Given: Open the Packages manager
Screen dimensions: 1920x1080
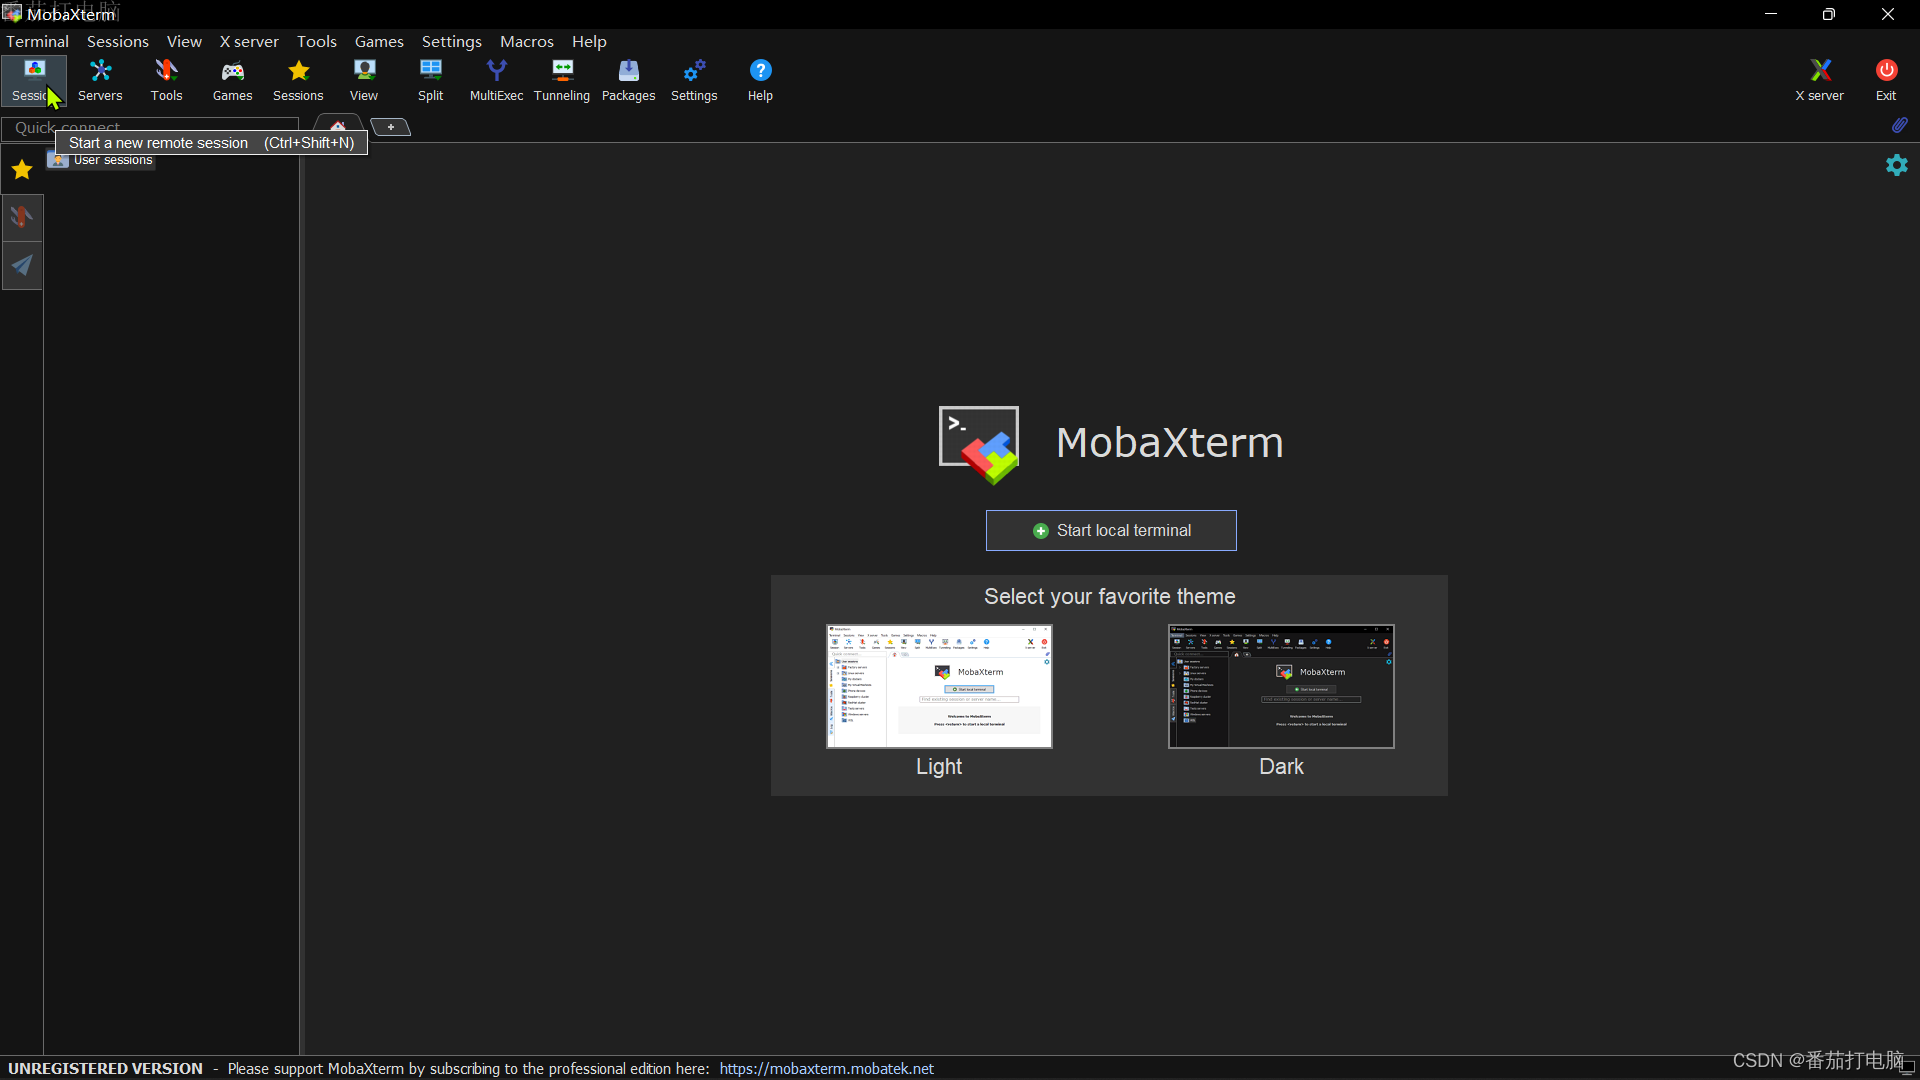Looking at the screenshot, I should 629,80.
